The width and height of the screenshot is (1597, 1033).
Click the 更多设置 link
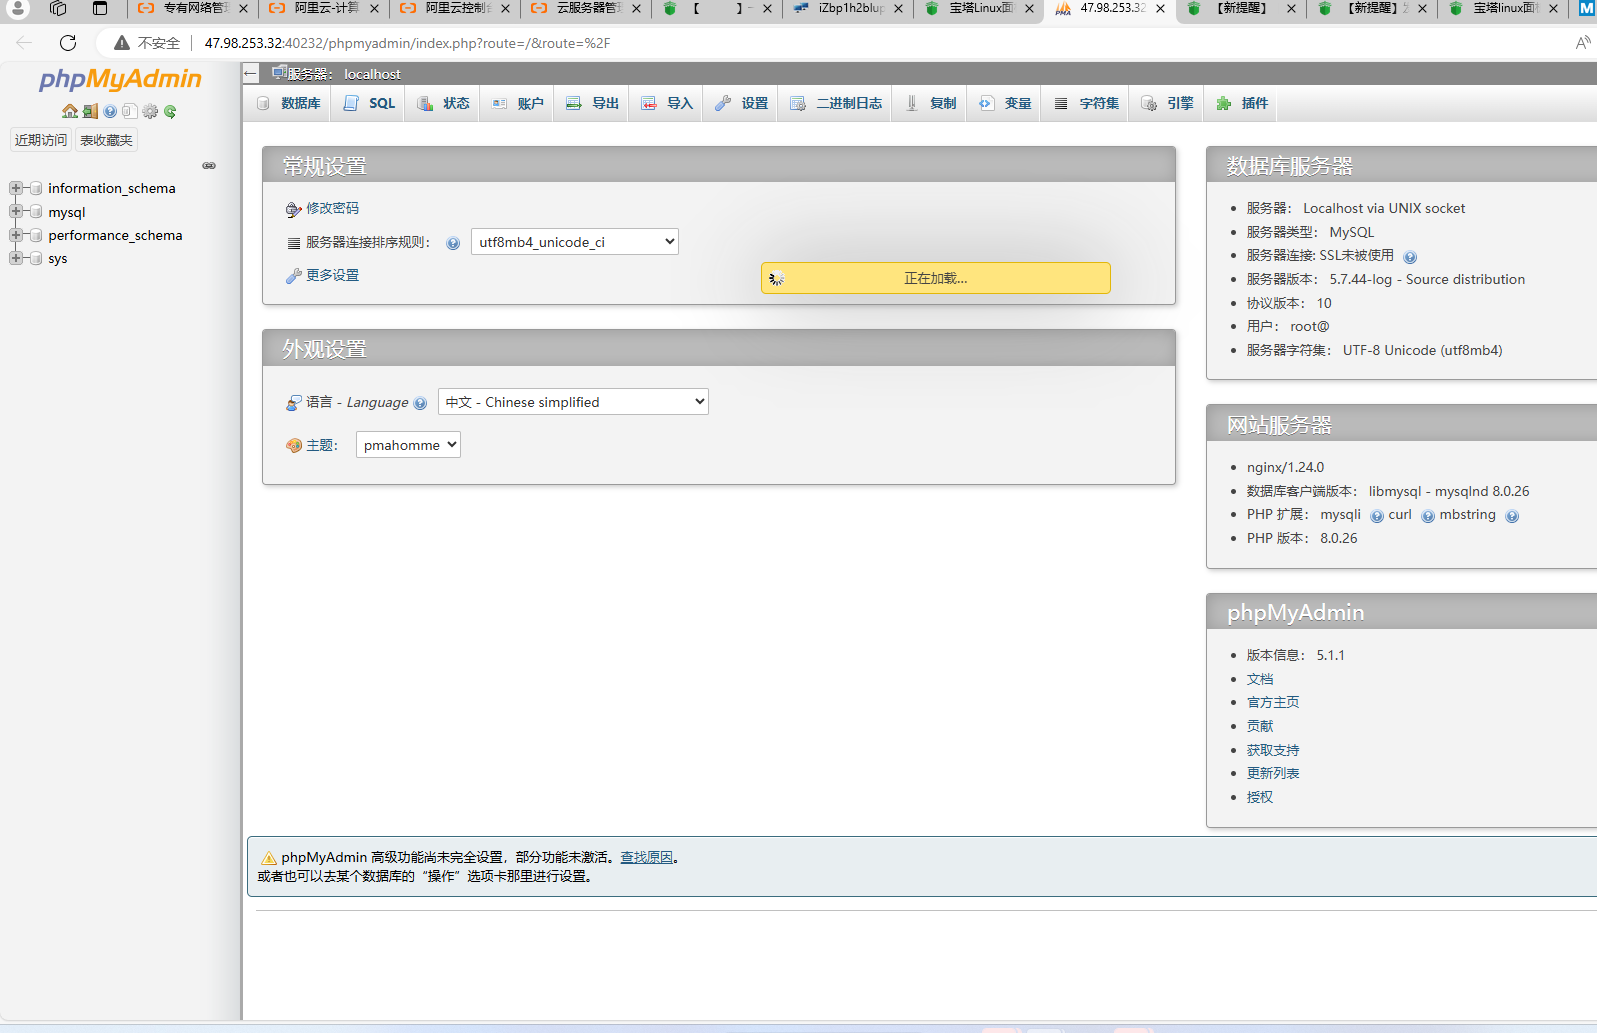tap(332, 275)
